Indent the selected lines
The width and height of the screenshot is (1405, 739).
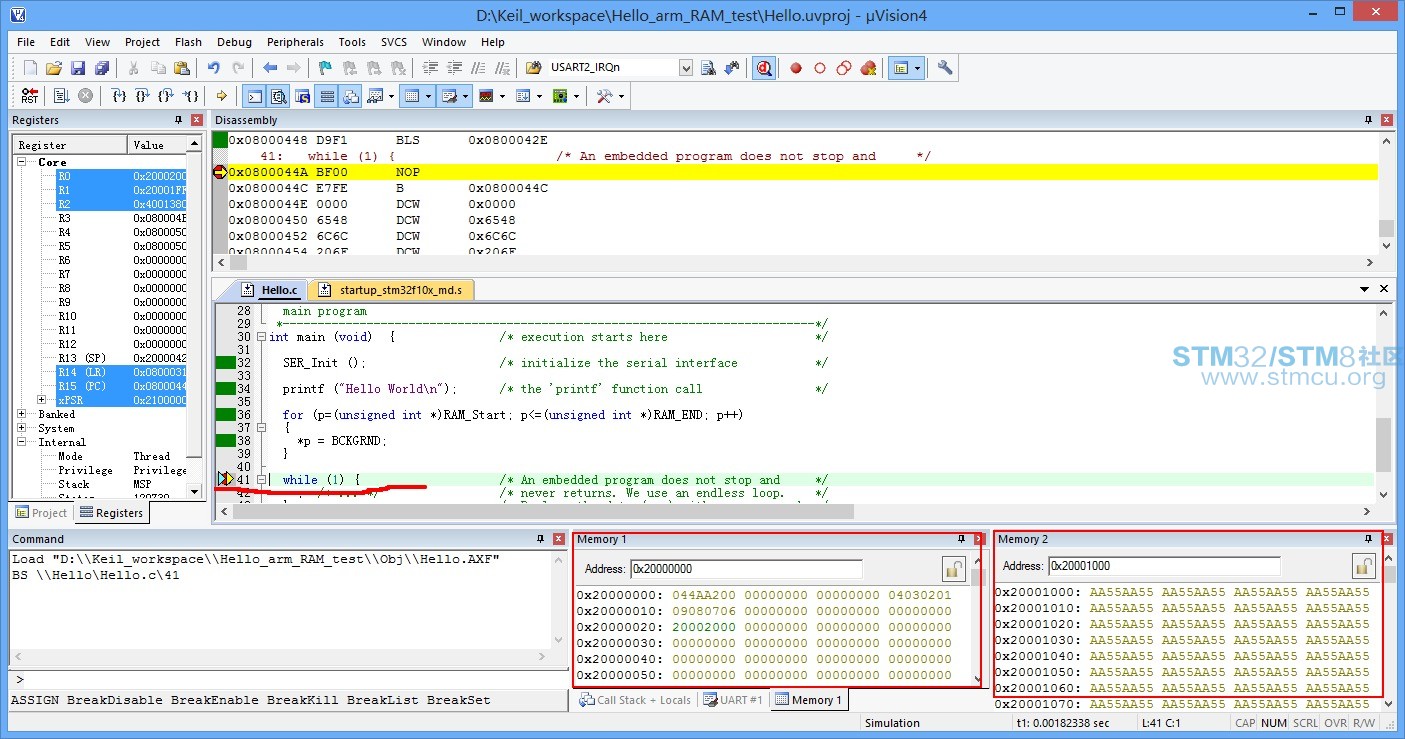429,68
